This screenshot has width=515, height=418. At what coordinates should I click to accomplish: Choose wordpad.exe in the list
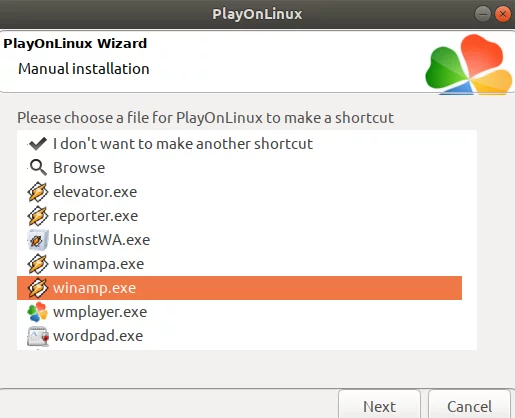239,336
